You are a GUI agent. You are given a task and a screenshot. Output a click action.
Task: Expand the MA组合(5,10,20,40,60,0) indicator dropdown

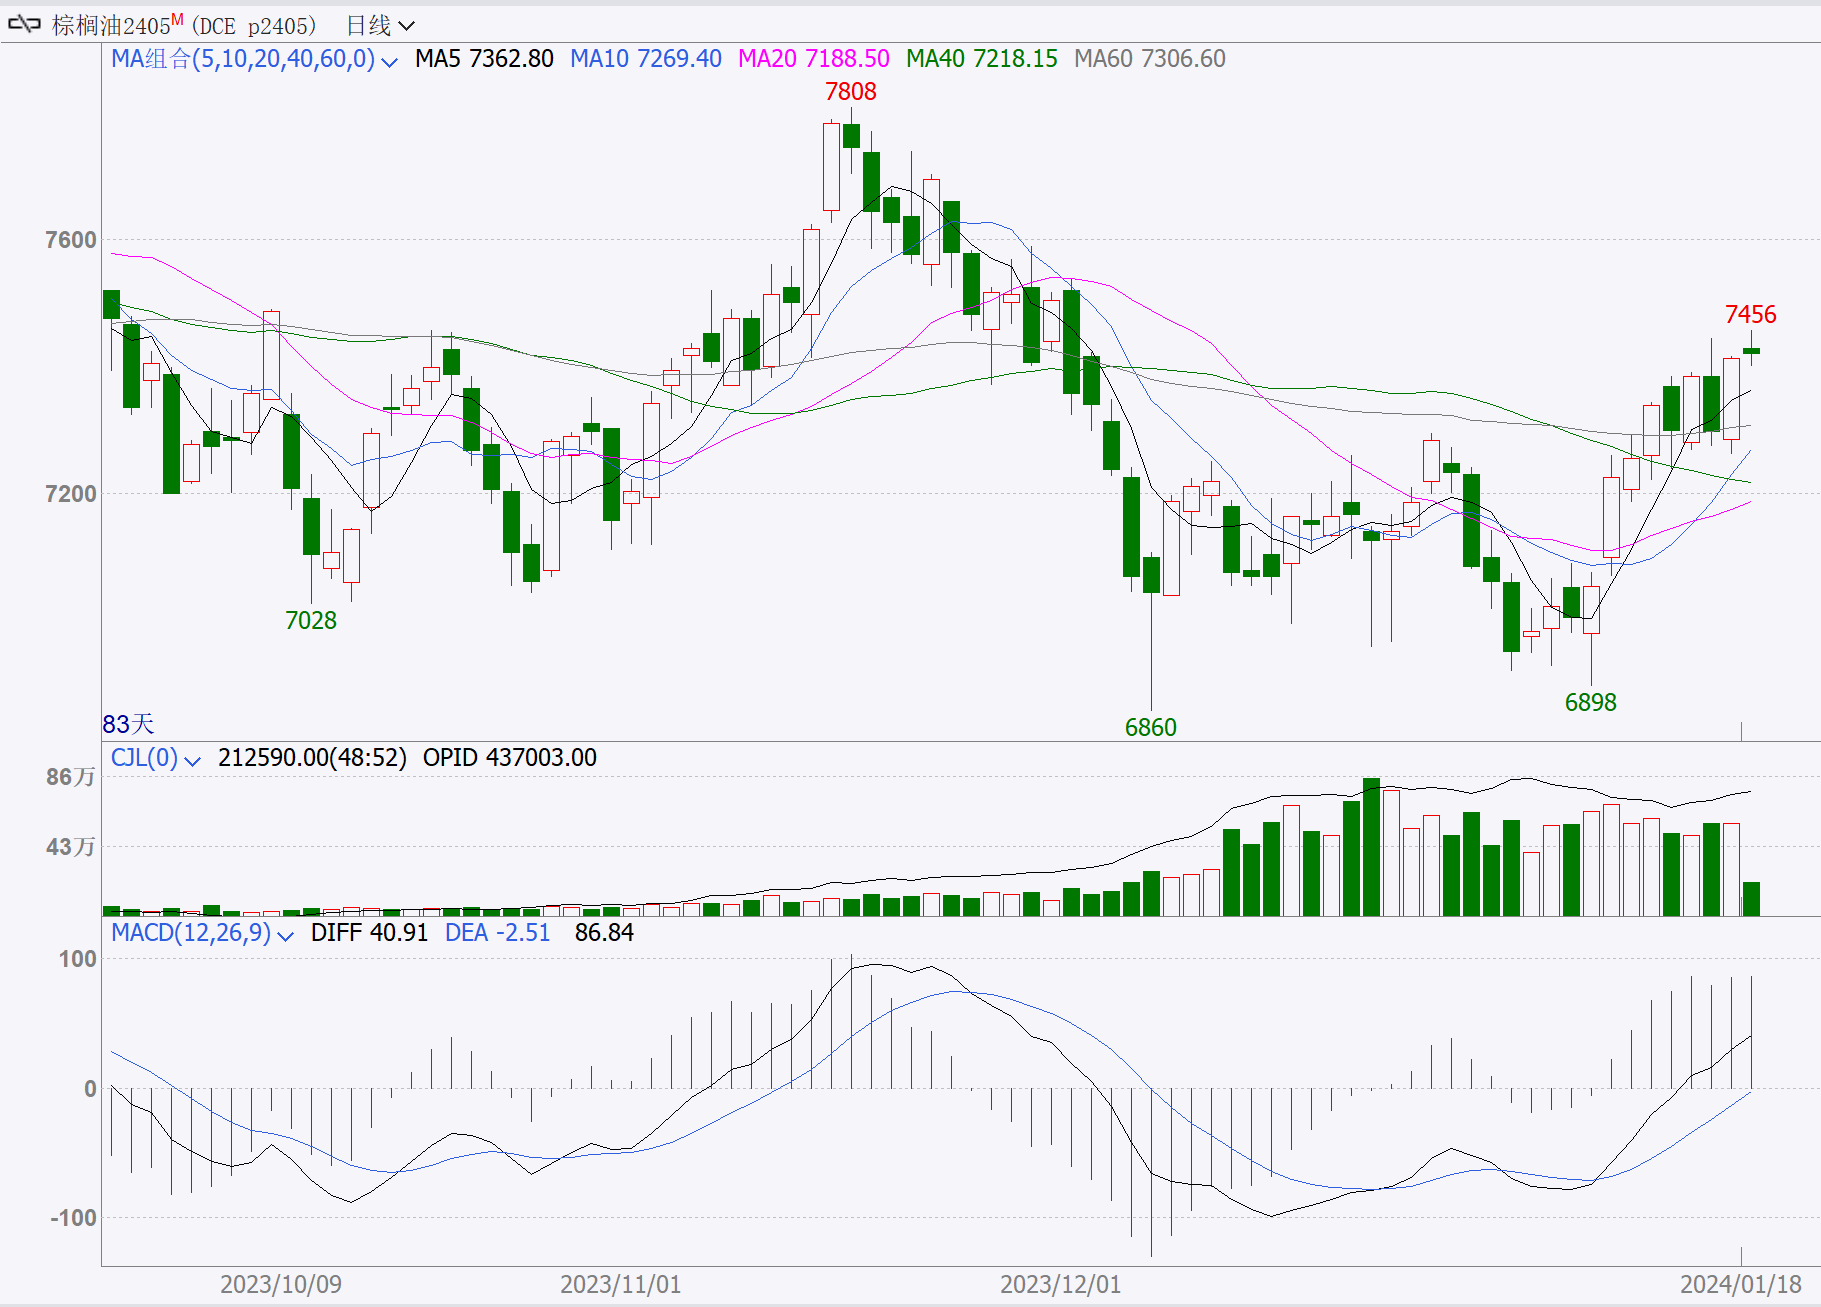pyautogui.click(x=390, y=61)
